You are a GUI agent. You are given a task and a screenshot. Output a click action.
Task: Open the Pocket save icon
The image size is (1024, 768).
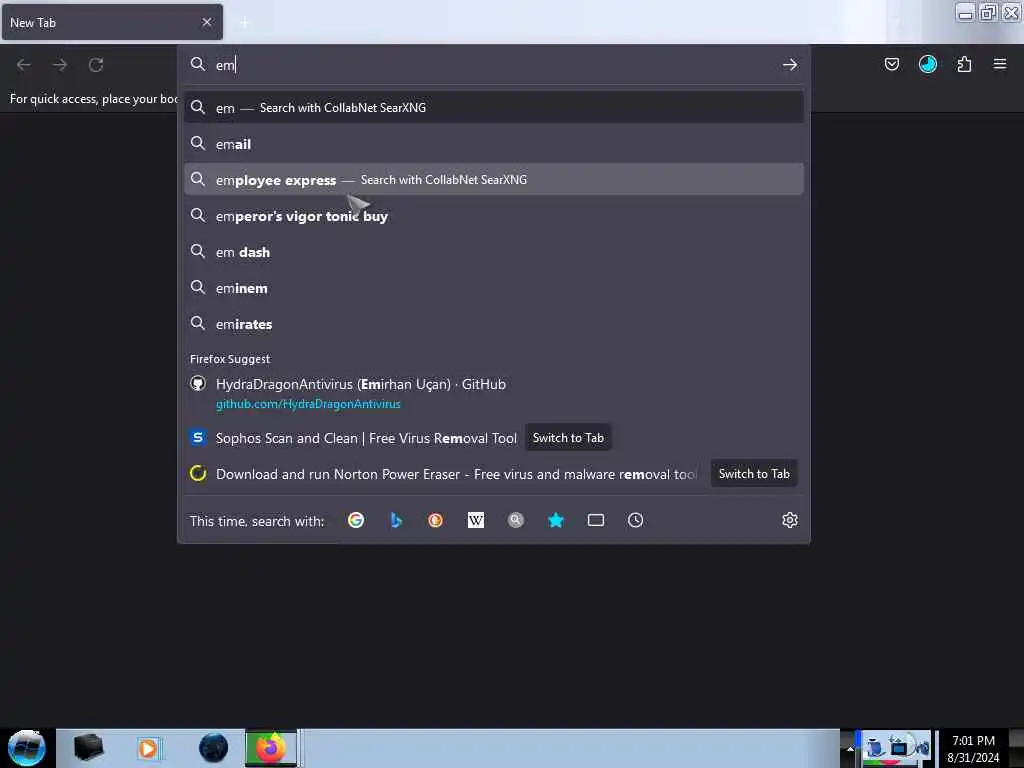click(891, 64)
